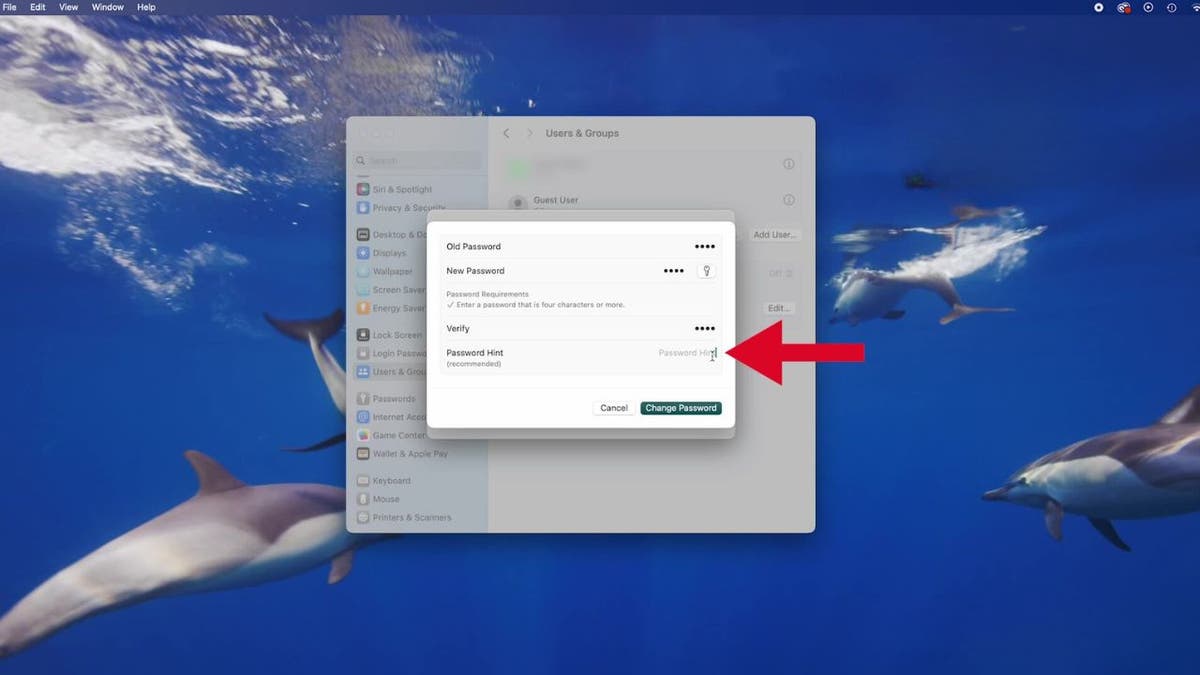Screen dimensions: 1200x675
Task: Select Energy Saver icon in sidebar
Action: [x=363, y=308]
